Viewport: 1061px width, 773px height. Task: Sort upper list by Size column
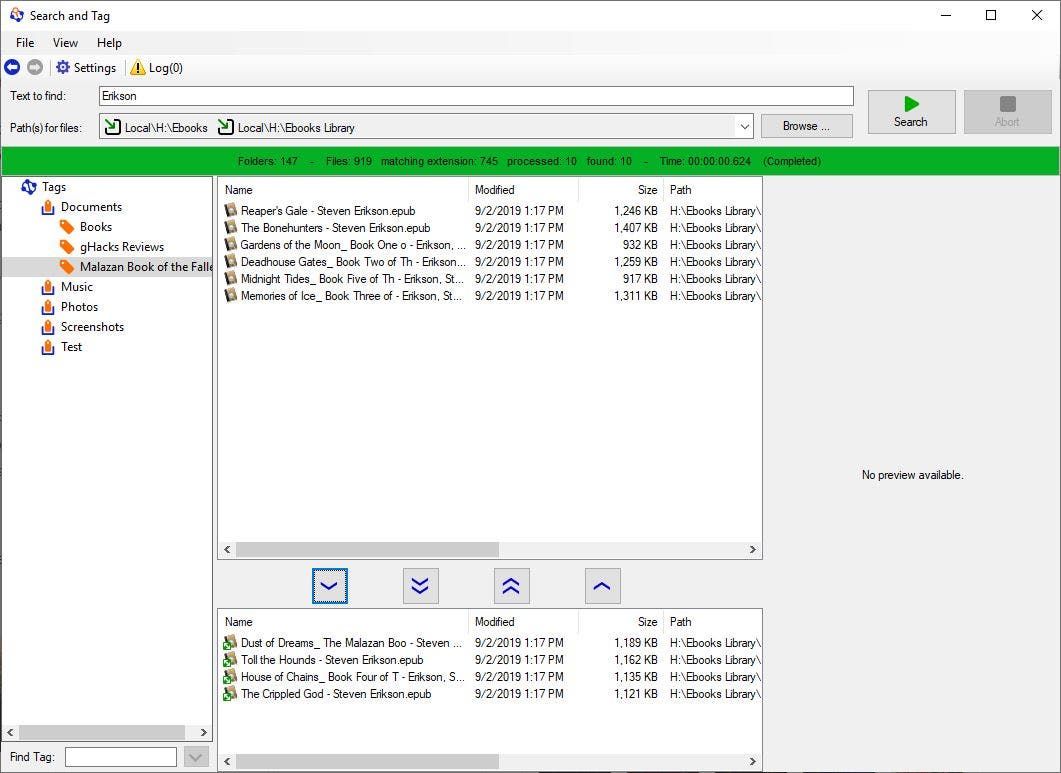[x=620, y=190]
